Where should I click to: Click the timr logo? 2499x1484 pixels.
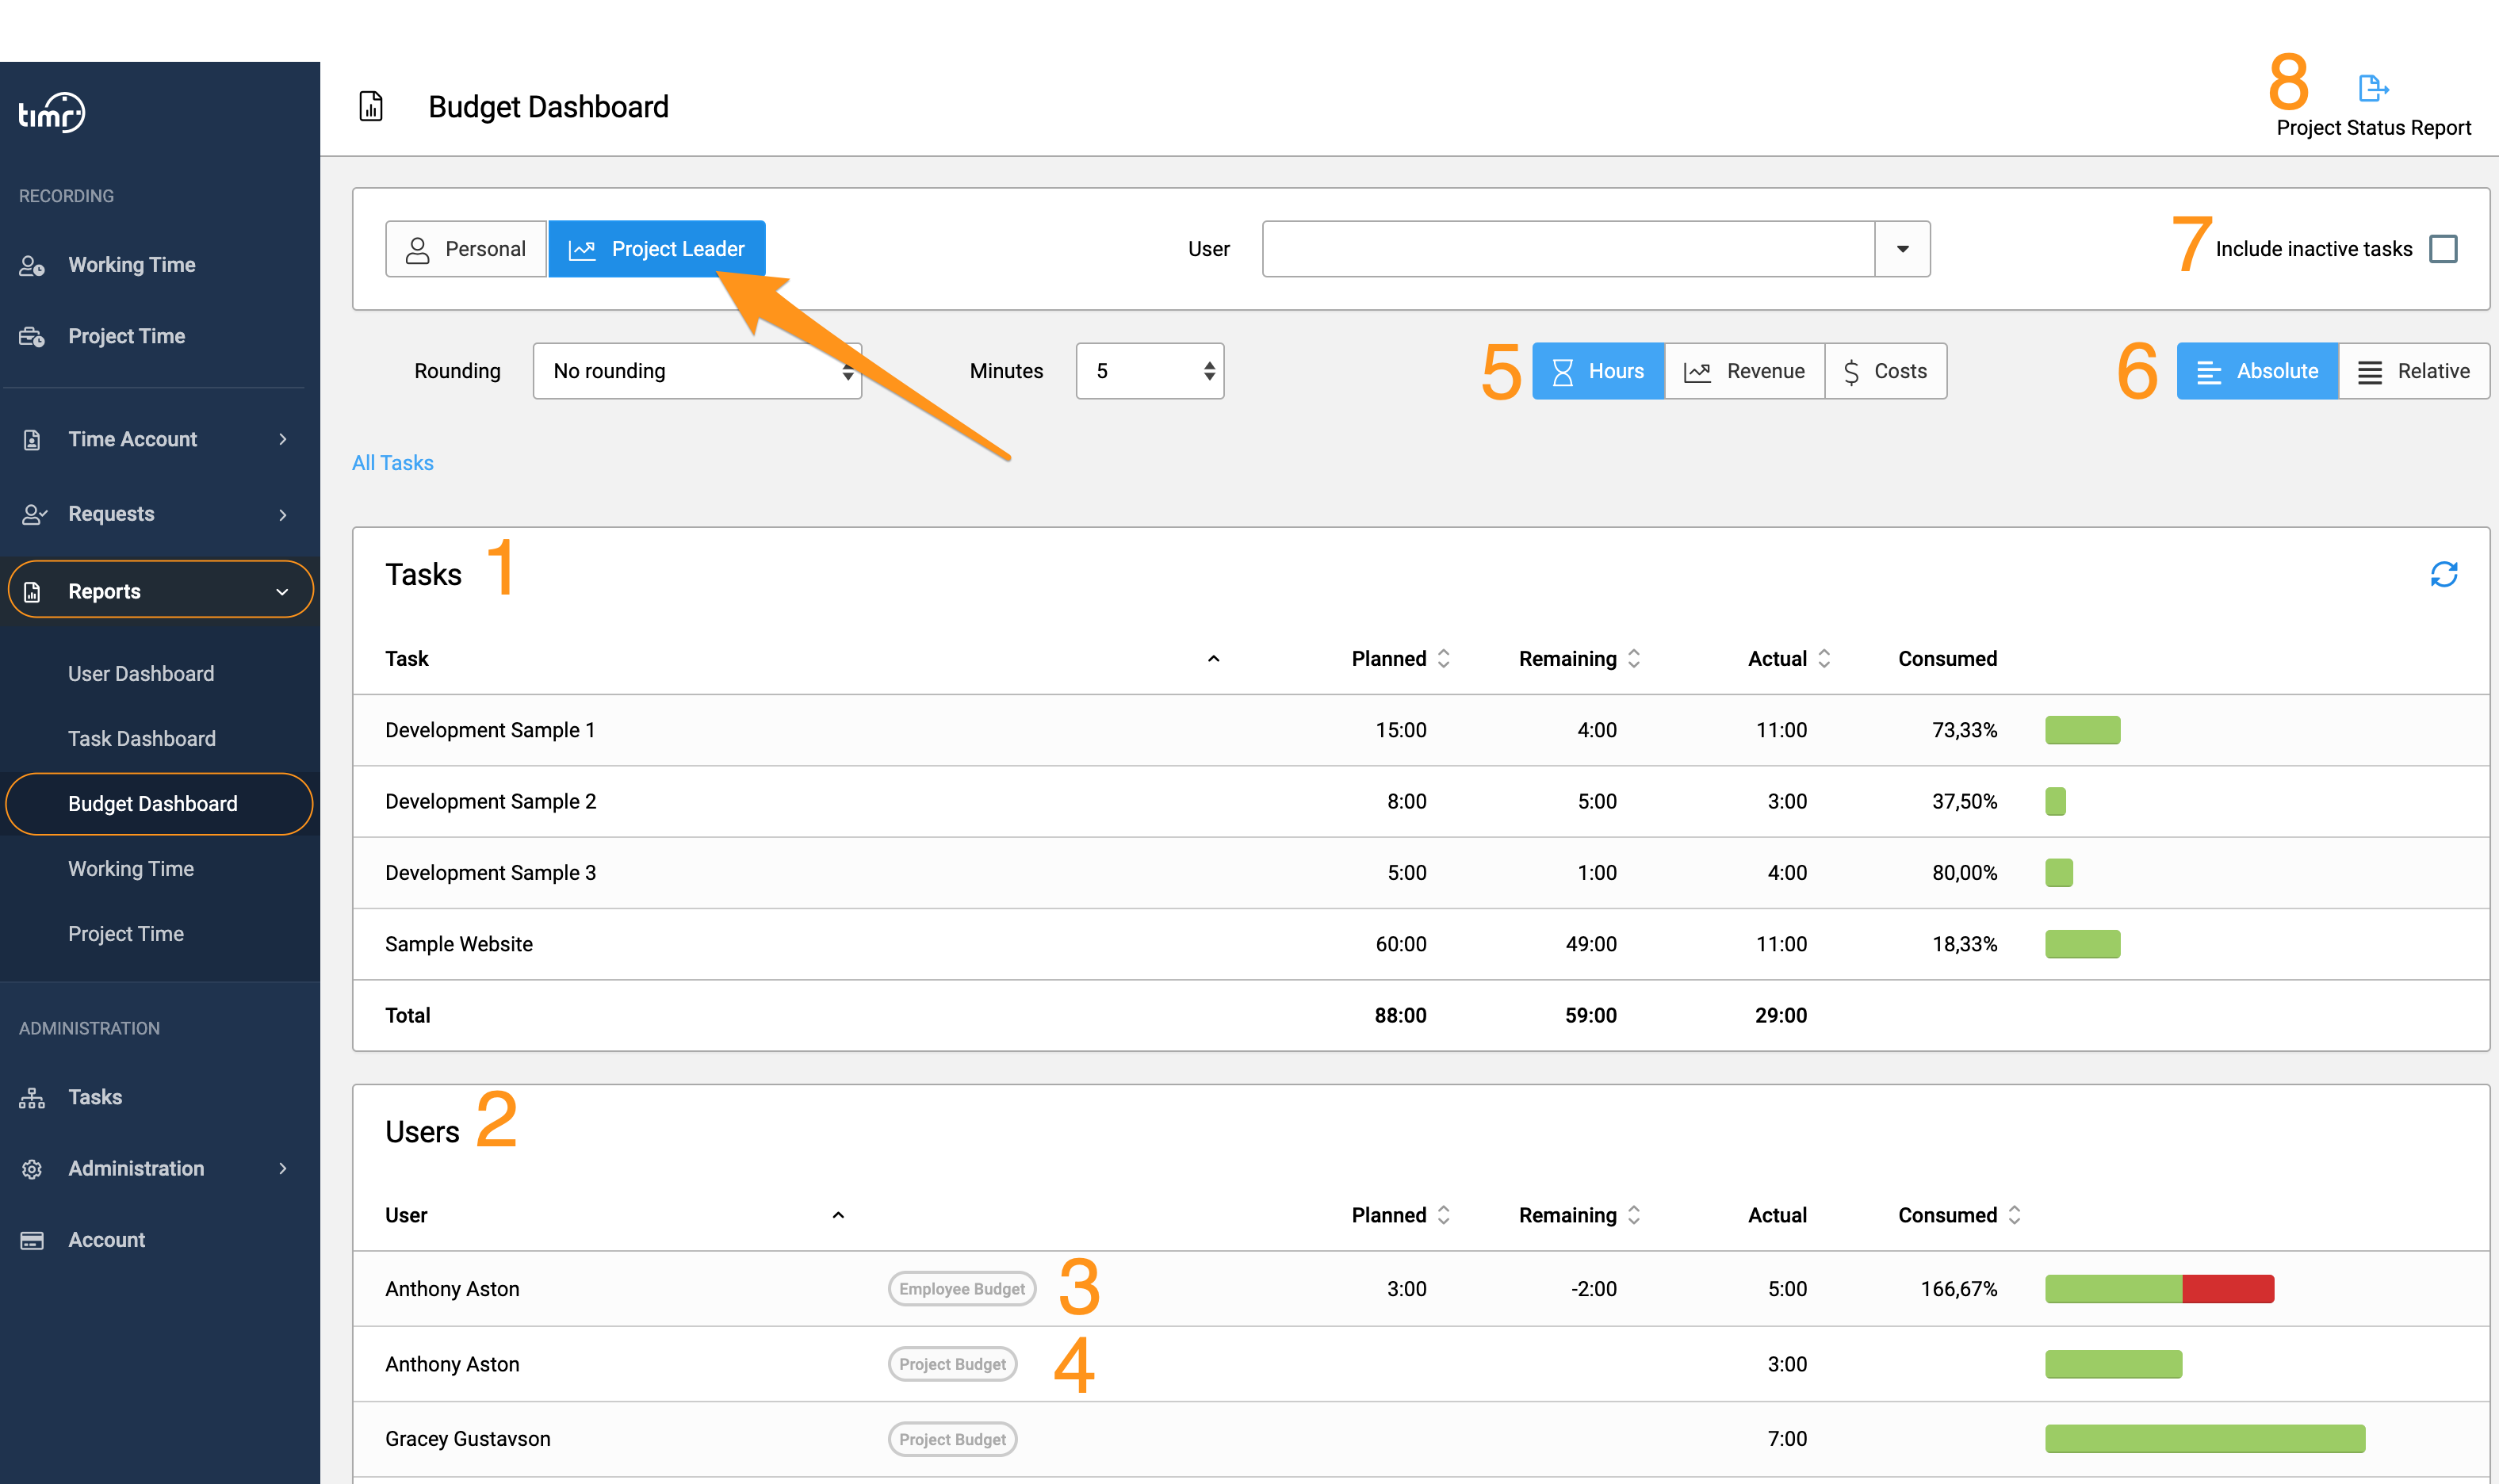[x=52, y=113]
